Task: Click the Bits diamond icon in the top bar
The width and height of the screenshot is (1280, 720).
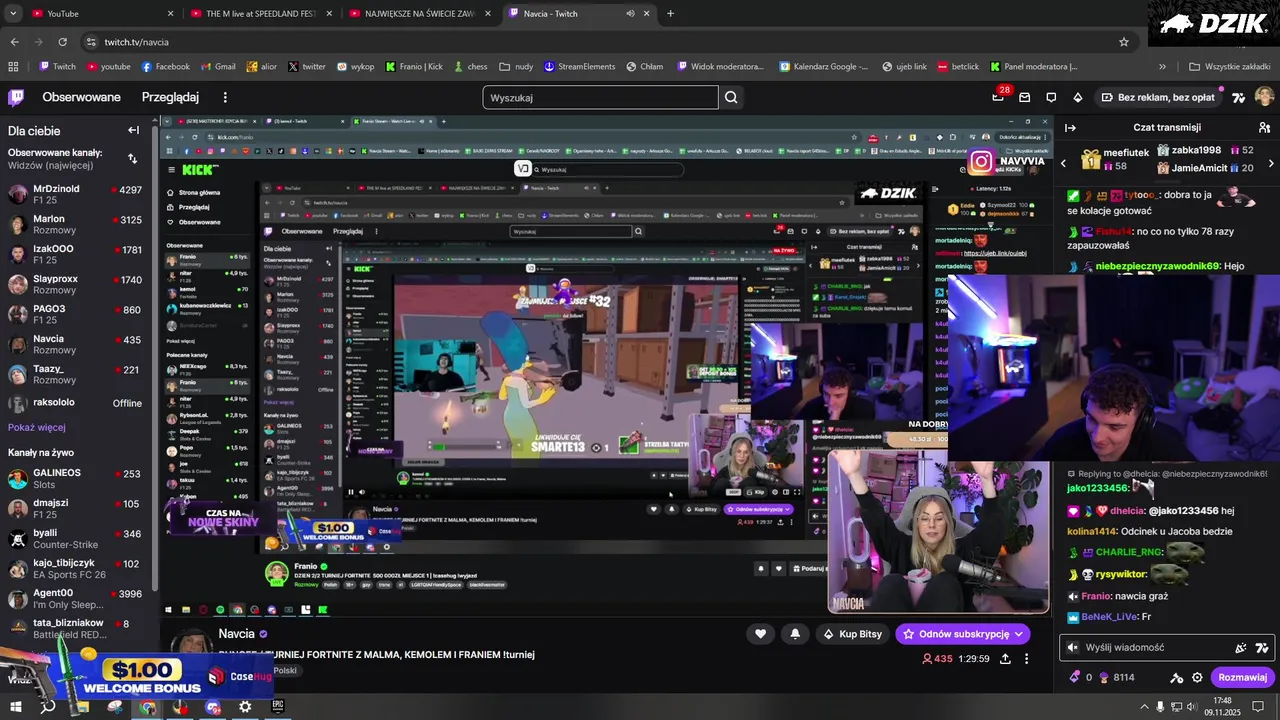Action: point(1077,97)
